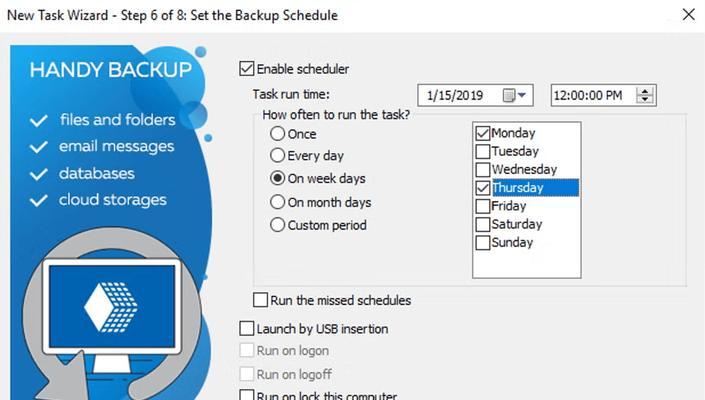Viewport: 705px width, 400px height.
Task: Check the Wednesday box
Action: tap(482, 169)
